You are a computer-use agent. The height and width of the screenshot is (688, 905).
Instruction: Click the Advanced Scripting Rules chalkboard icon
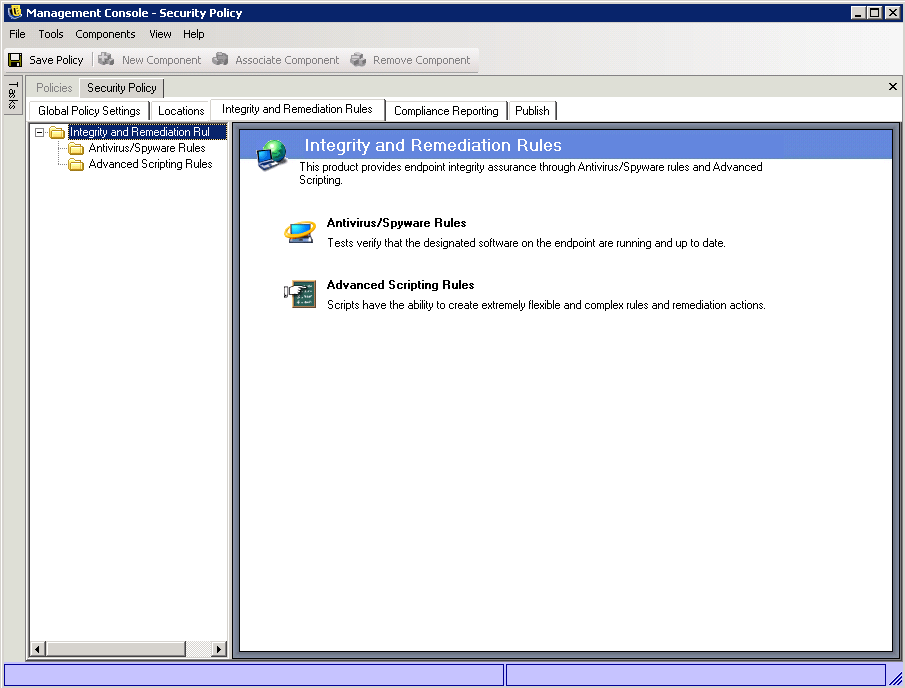click(x=300, y=294)
